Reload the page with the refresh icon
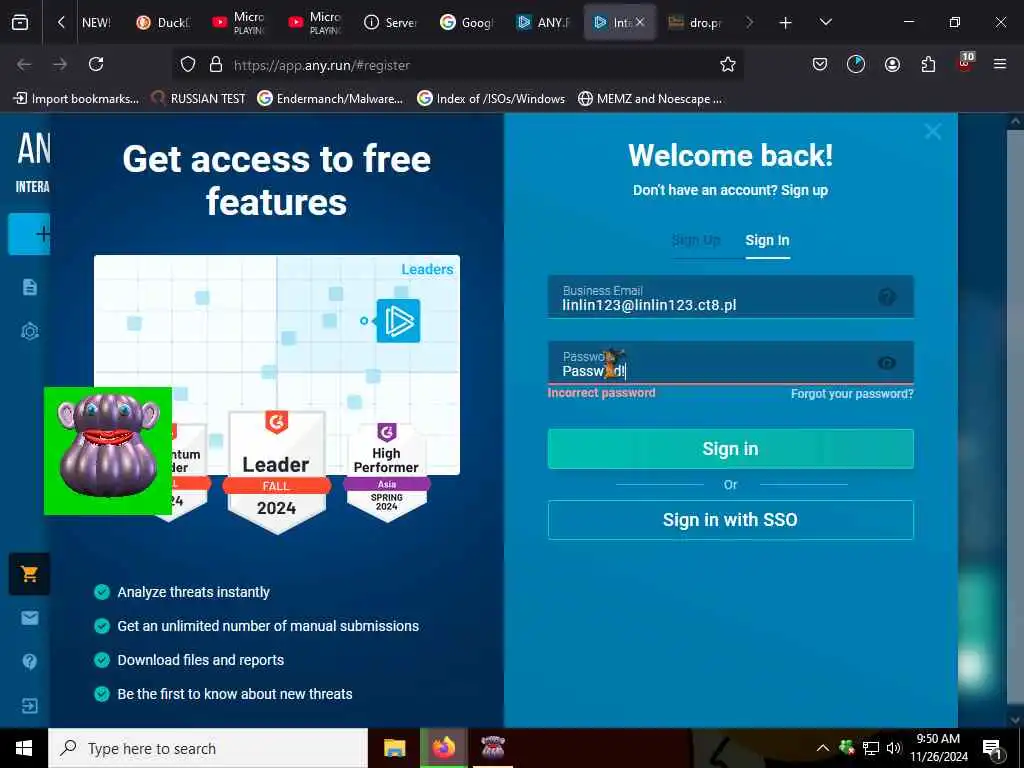 [x=96, y=64]
